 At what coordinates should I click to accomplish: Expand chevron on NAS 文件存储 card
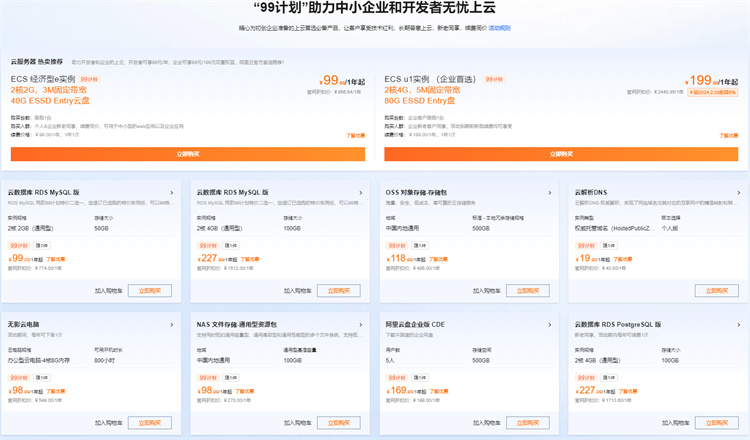pyautogui.click(x=361, y=325)
